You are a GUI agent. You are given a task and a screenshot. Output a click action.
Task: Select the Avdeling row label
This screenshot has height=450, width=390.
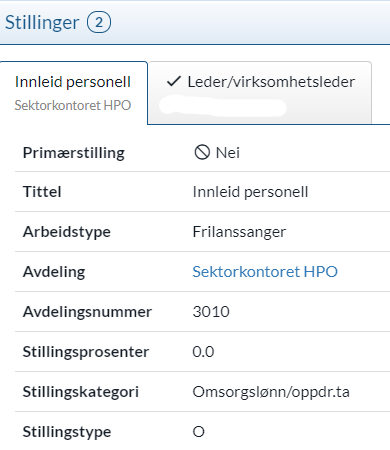(x=54, y=272)
